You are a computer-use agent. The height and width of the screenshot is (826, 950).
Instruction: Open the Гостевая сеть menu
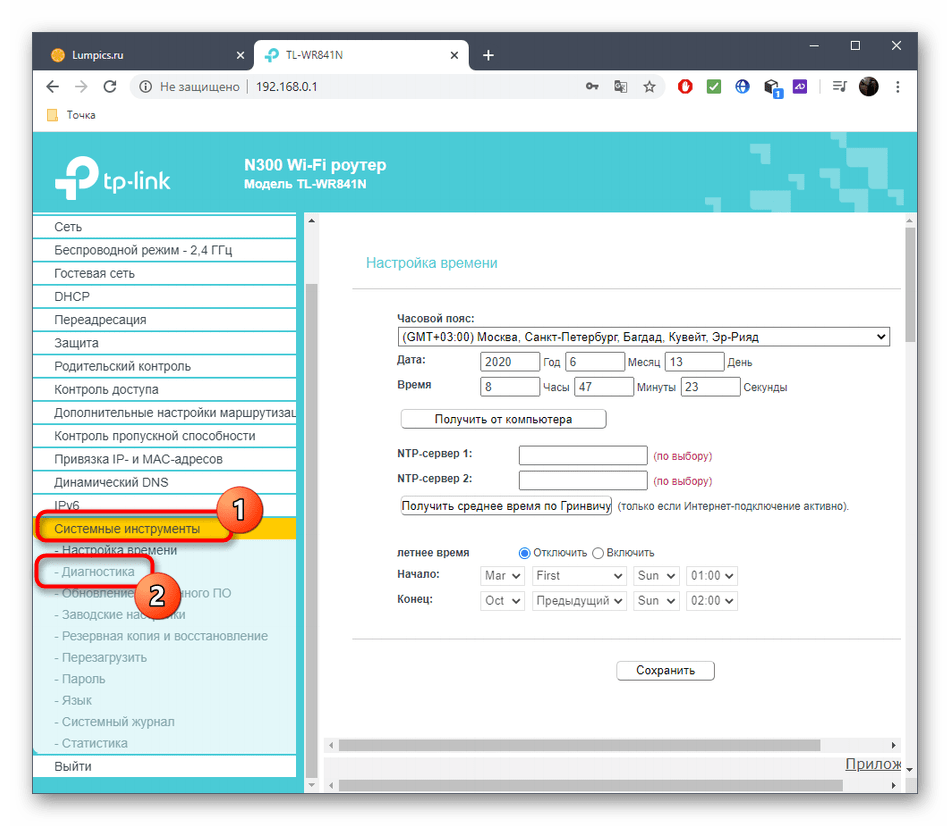[164, 273]
